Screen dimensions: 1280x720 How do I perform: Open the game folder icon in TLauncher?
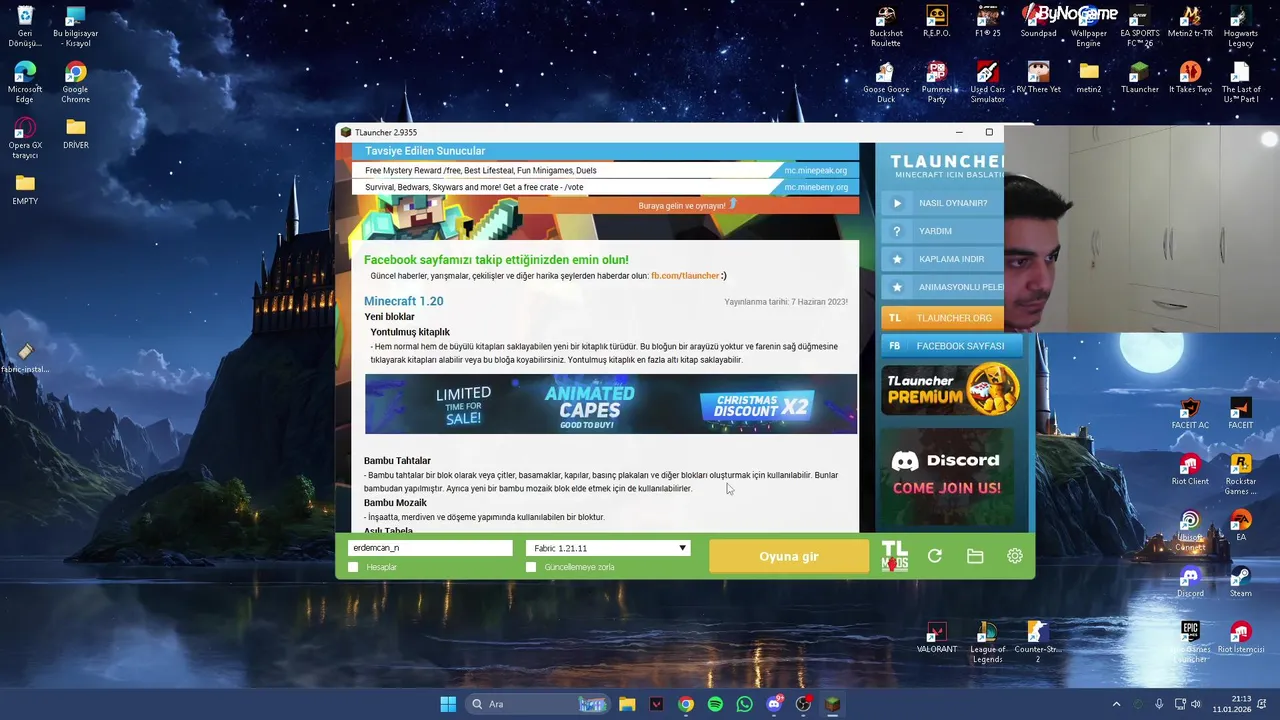975,556
